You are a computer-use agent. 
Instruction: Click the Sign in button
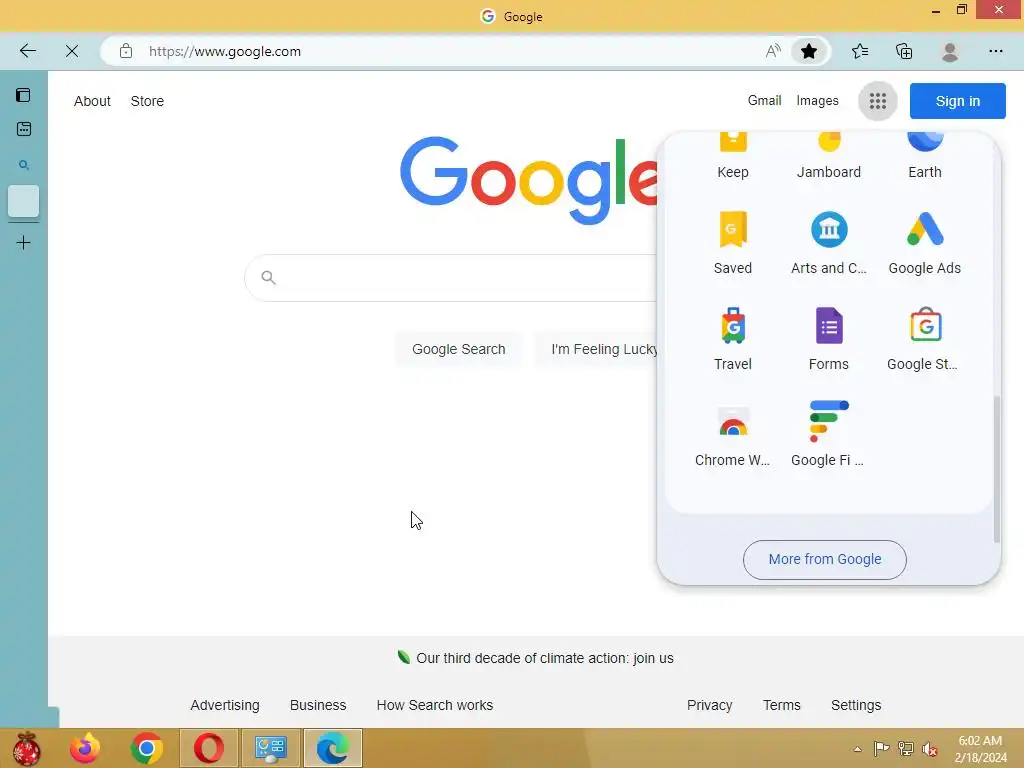957,101
